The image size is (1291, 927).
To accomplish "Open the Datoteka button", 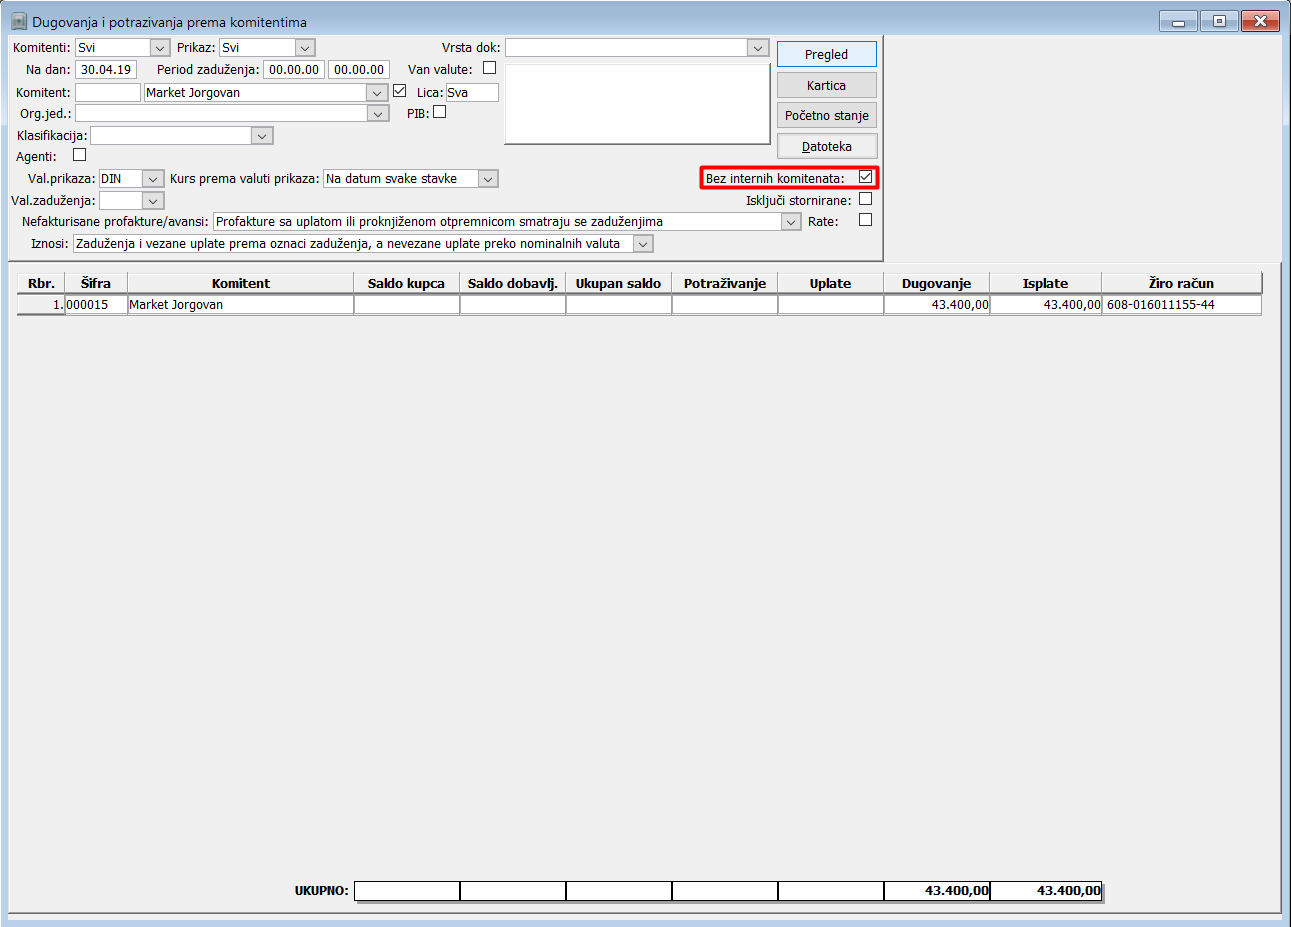I will click(827, 146).
